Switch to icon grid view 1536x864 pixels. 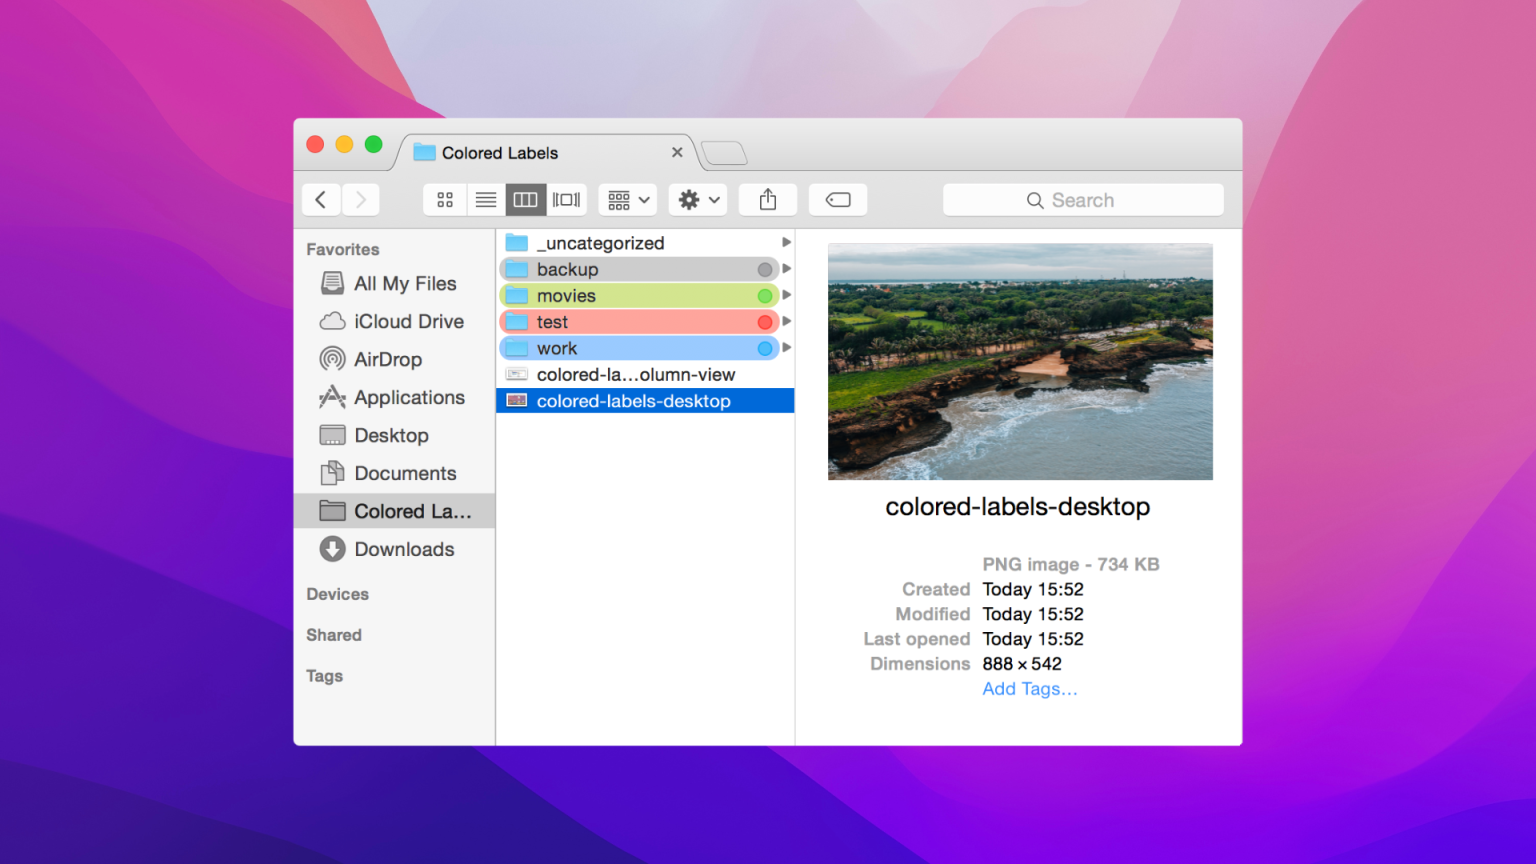[x=445, y=199]
